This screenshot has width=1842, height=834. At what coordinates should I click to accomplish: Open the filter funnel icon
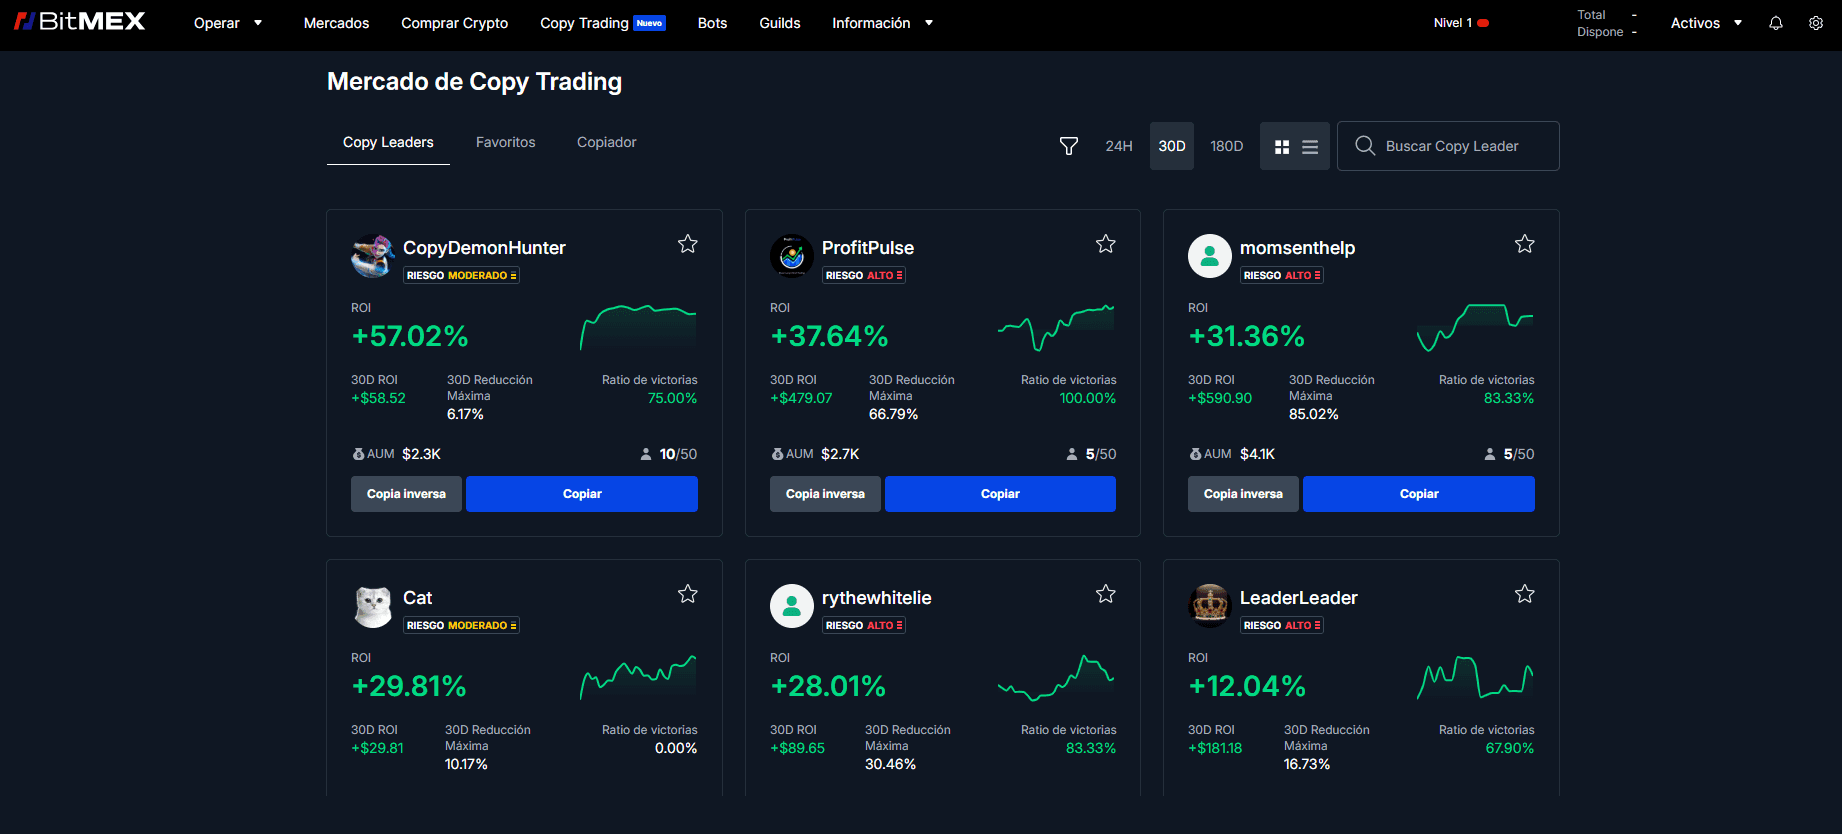1069,146
